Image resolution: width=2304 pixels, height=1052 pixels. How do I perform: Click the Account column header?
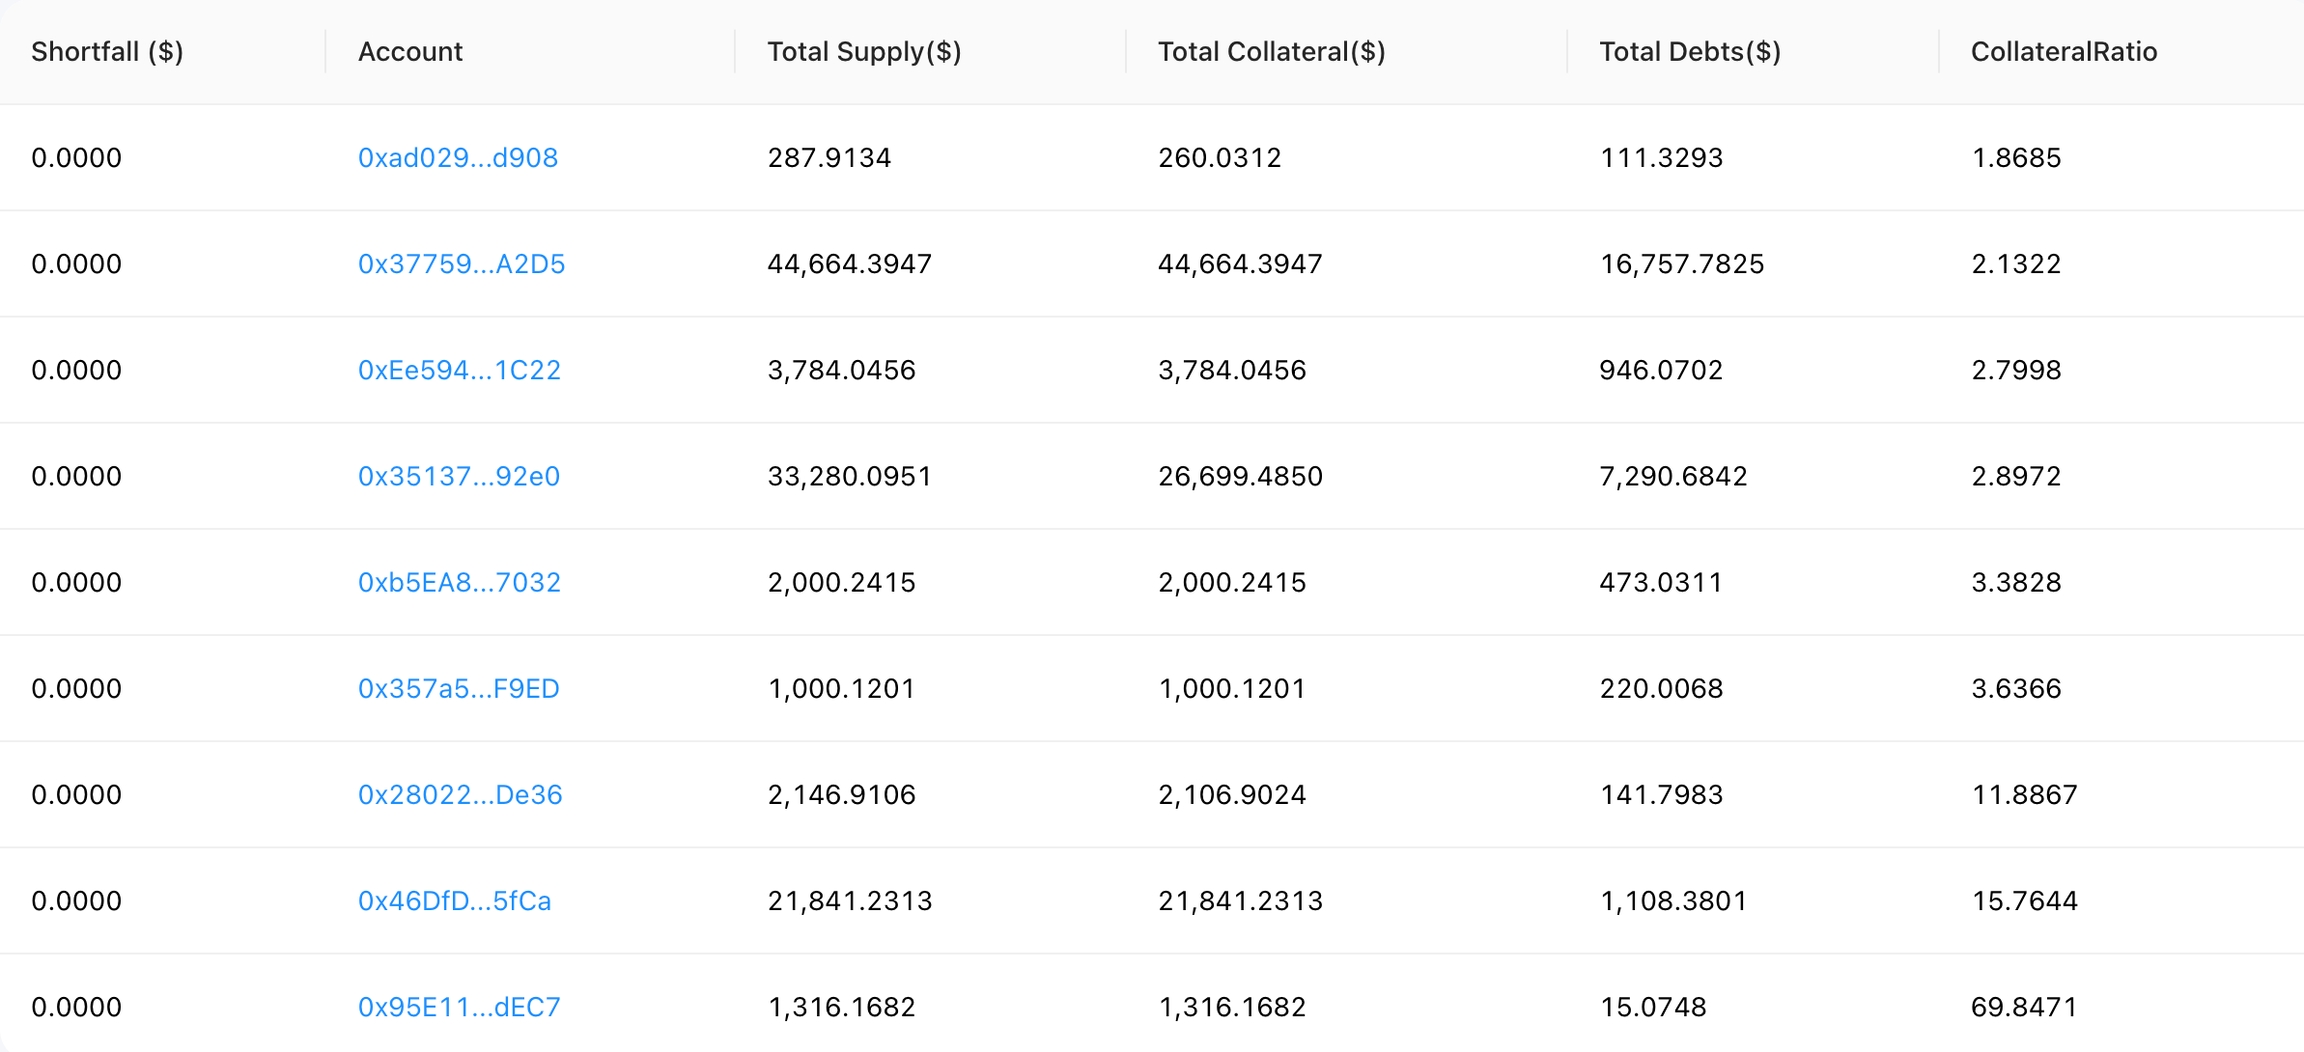(x=410, y=52)
